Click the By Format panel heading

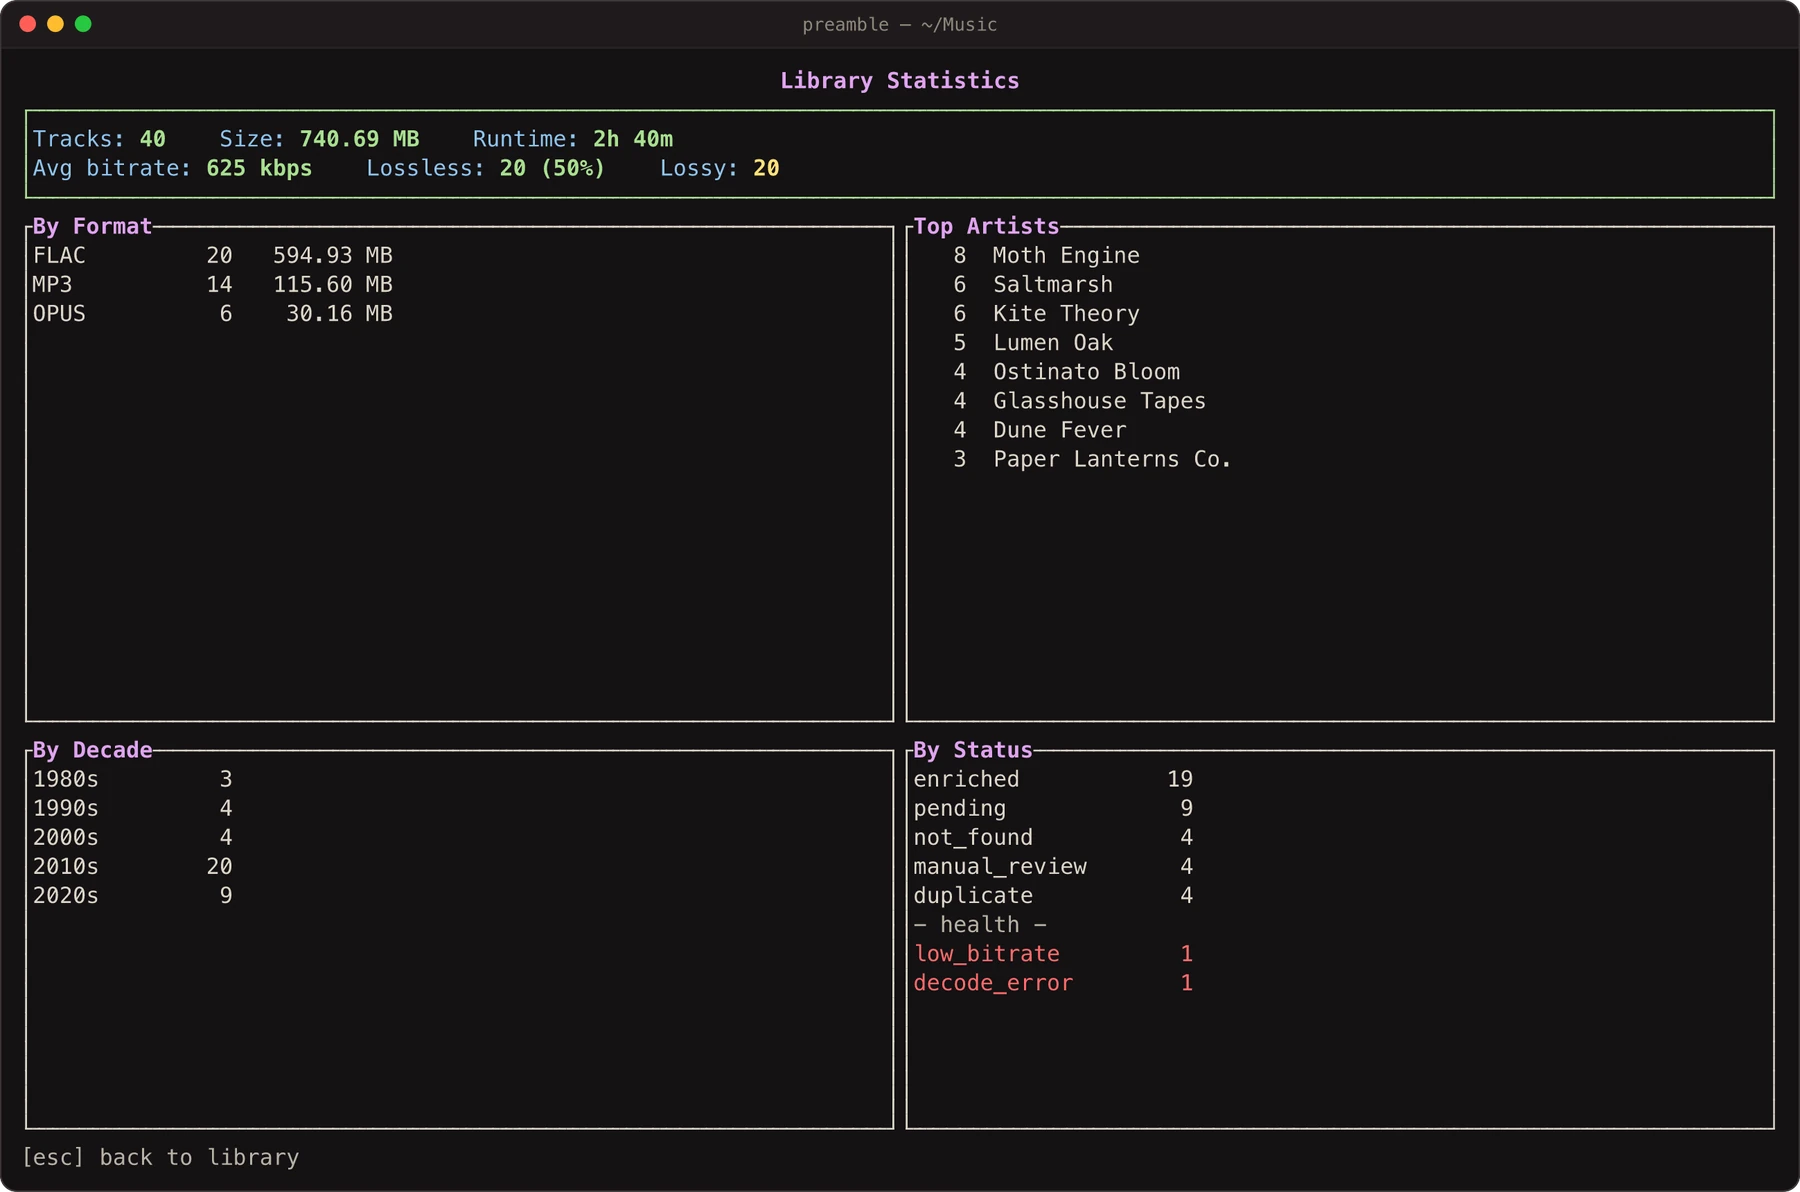[x=92, y=226]
